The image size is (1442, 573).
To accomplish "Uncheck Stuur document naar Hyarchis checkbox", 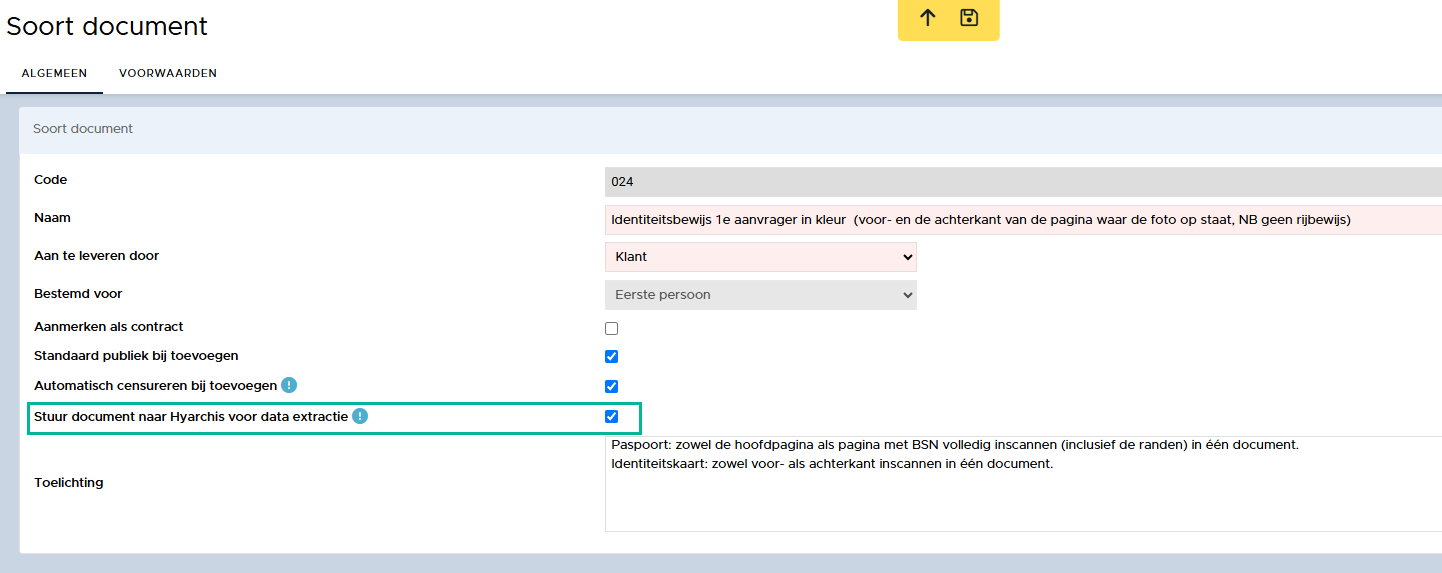I will tap(612, 416).
